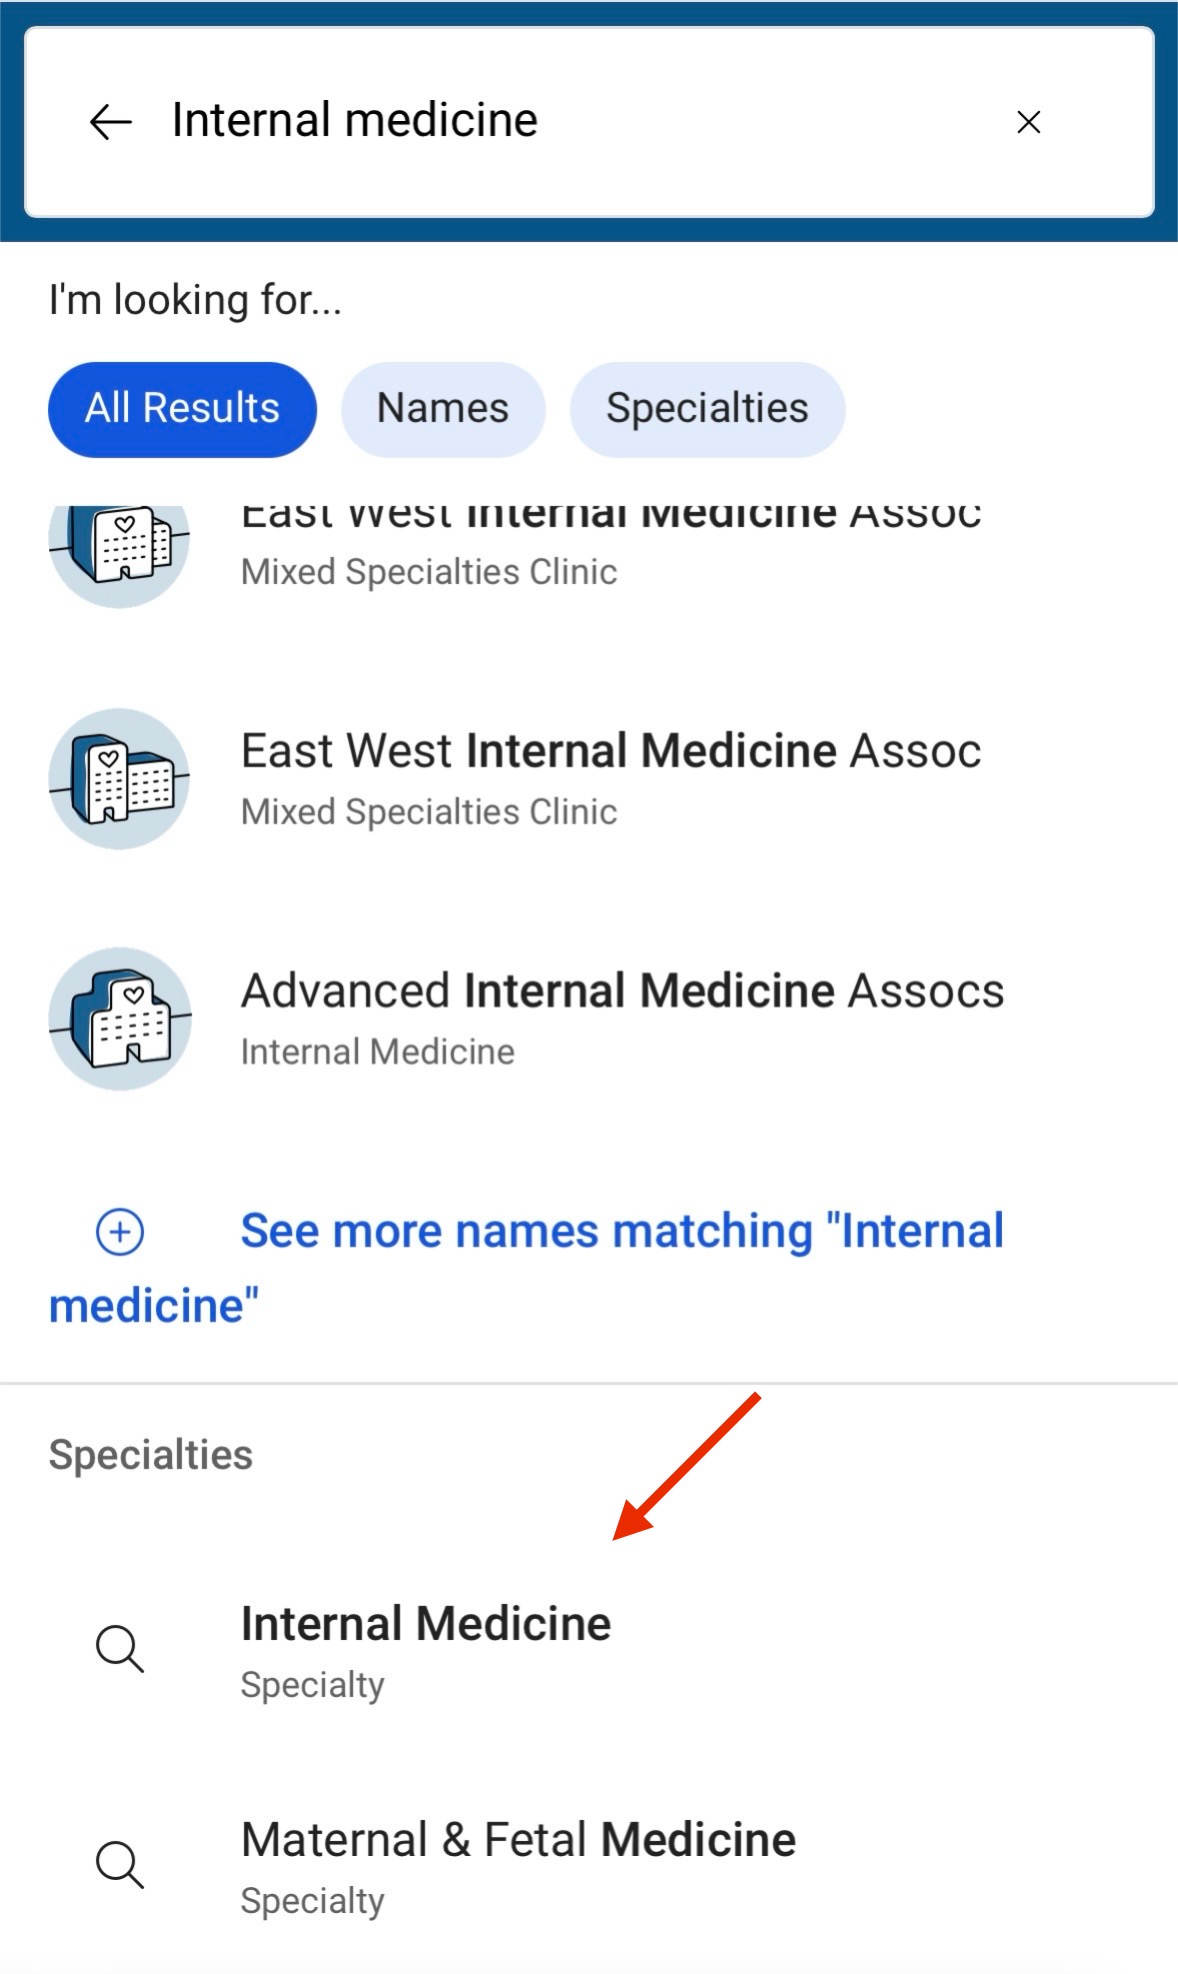Focus the "Internal medicine" search field

pos(560,121)
